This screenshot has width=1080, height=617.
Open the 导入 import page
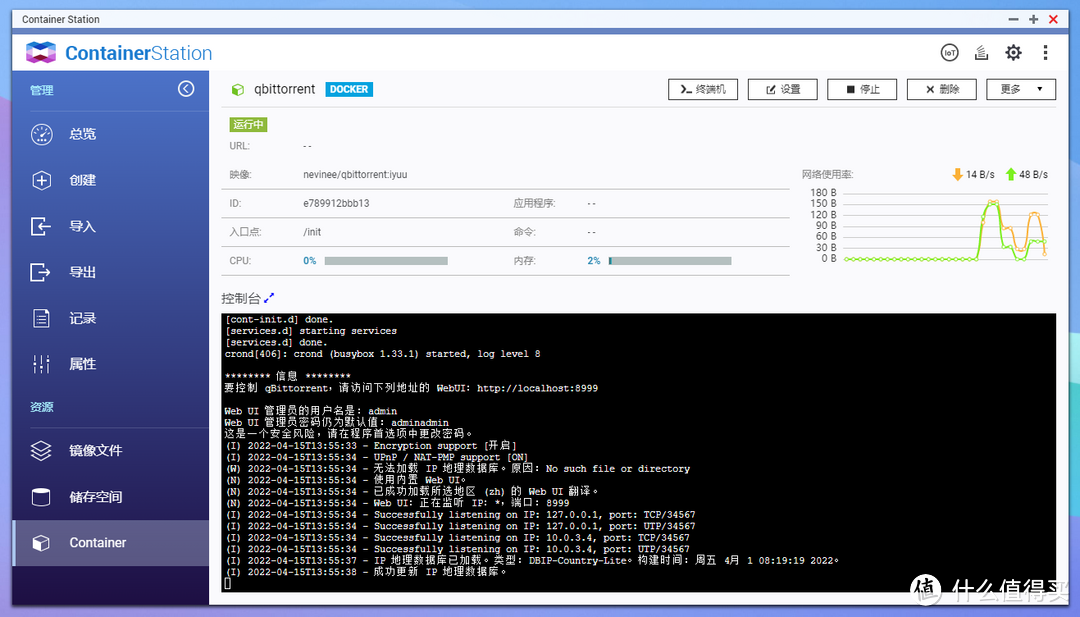tap(110, 227)
